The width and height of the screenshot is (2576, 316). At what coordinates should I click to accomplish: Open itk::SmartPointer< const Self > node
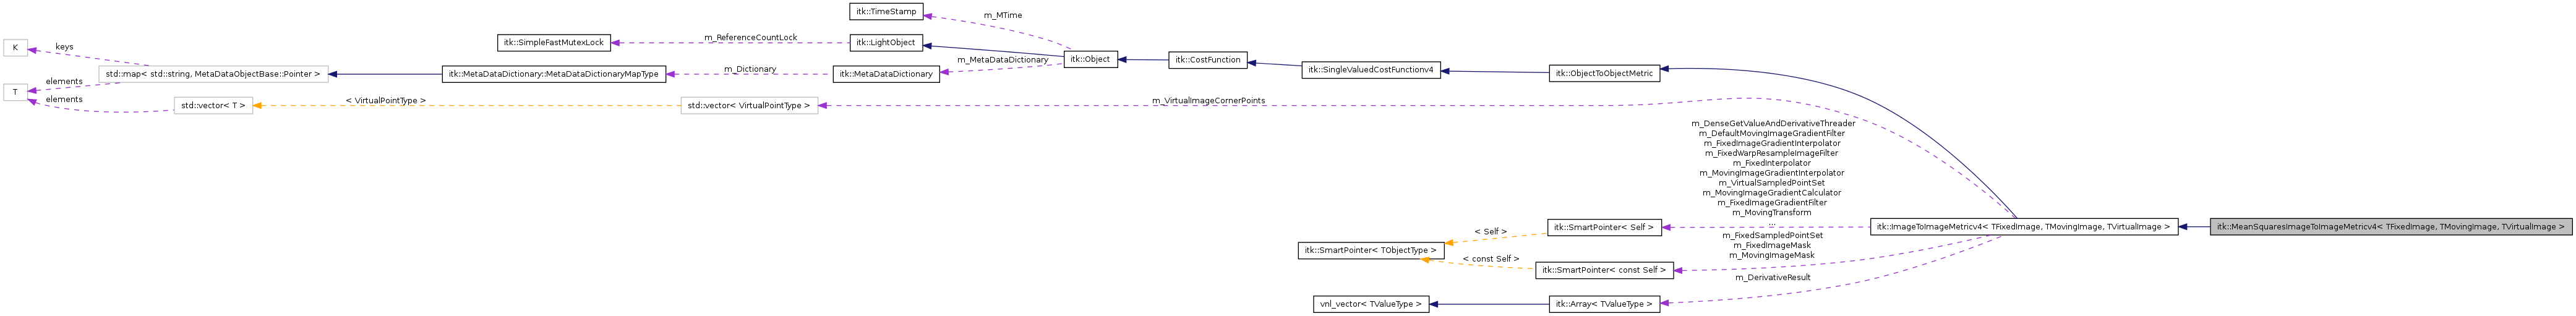[1604, 270]
